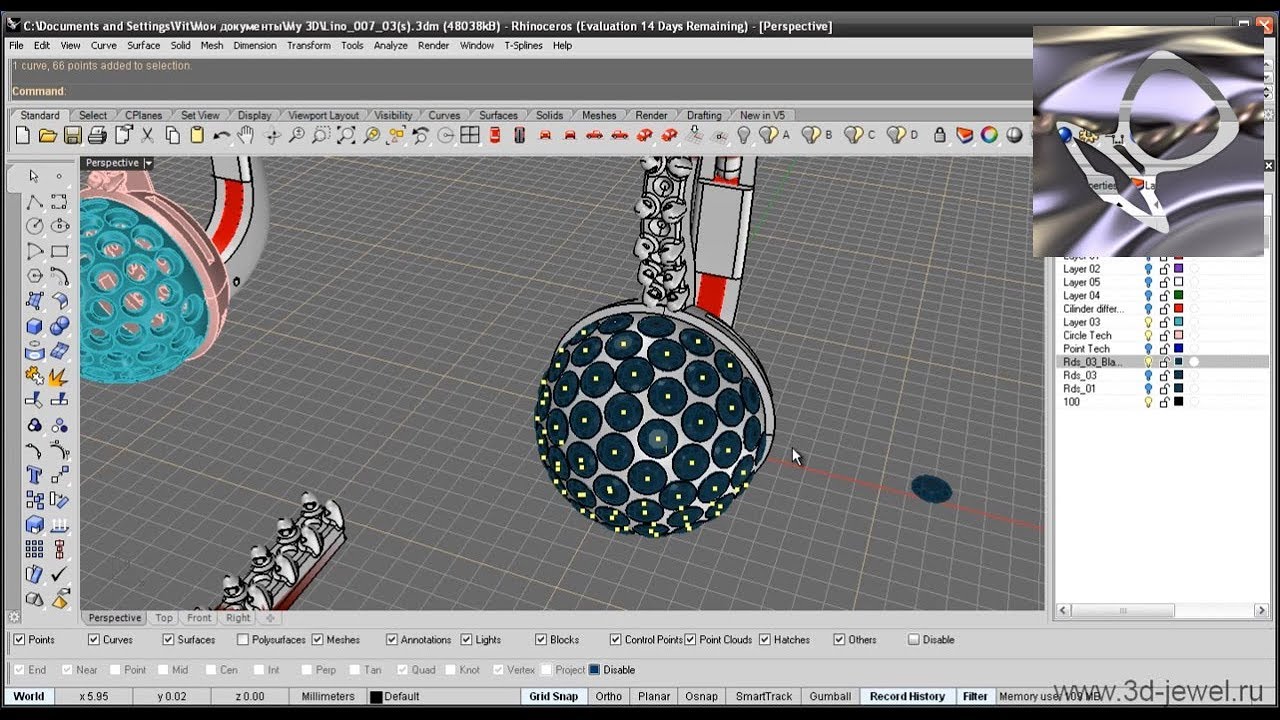Image resolution: width=1280 pixels, height=720 pixels.
Task: Toggle Ortho mode in status bar
Action: pos(608,696)
